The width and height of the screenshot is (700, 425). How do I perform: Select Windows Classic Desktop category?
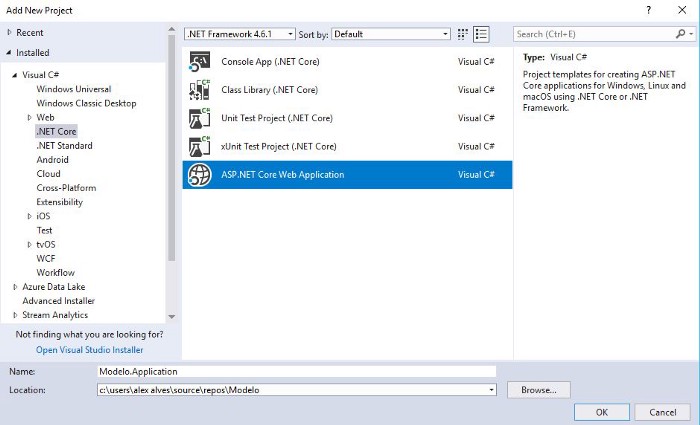point(86,103)
